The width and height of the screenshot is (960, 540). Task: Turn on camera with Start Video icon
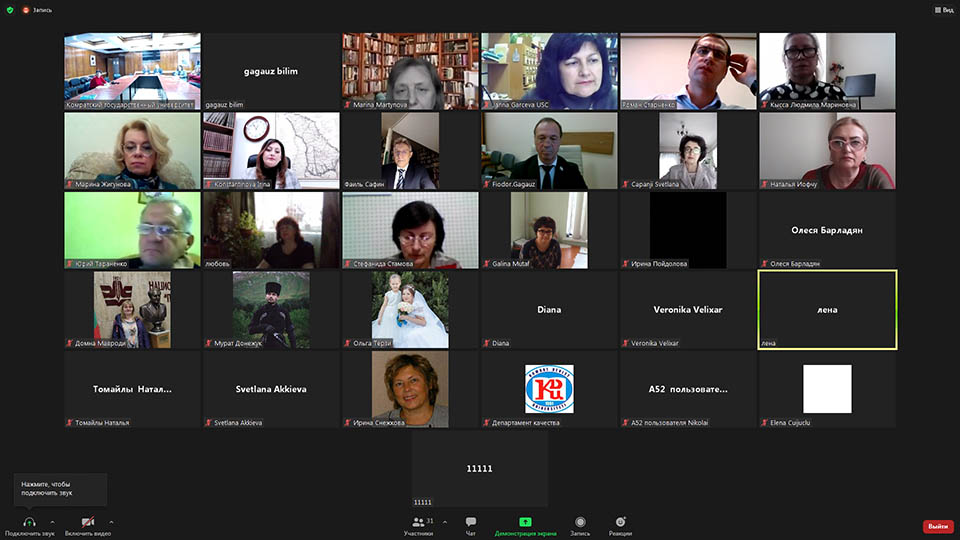(x=87, y=522)
